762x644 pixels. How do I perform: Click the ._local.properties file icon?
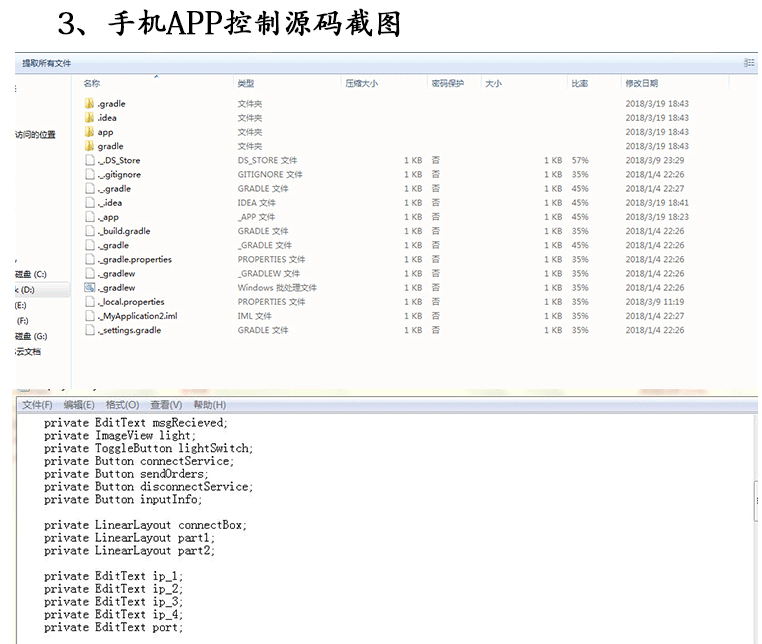click(89, 302)
